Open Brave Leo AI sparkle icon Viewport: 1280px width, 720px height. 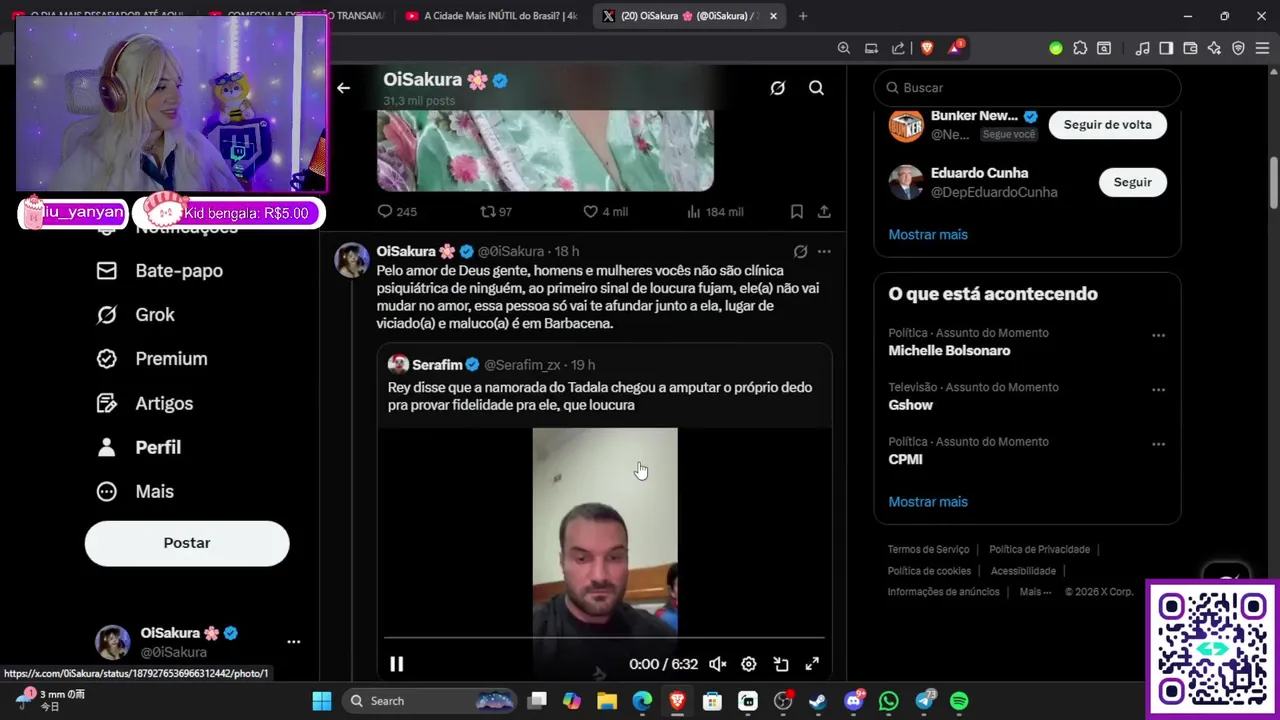click(x=1214, y=48)
